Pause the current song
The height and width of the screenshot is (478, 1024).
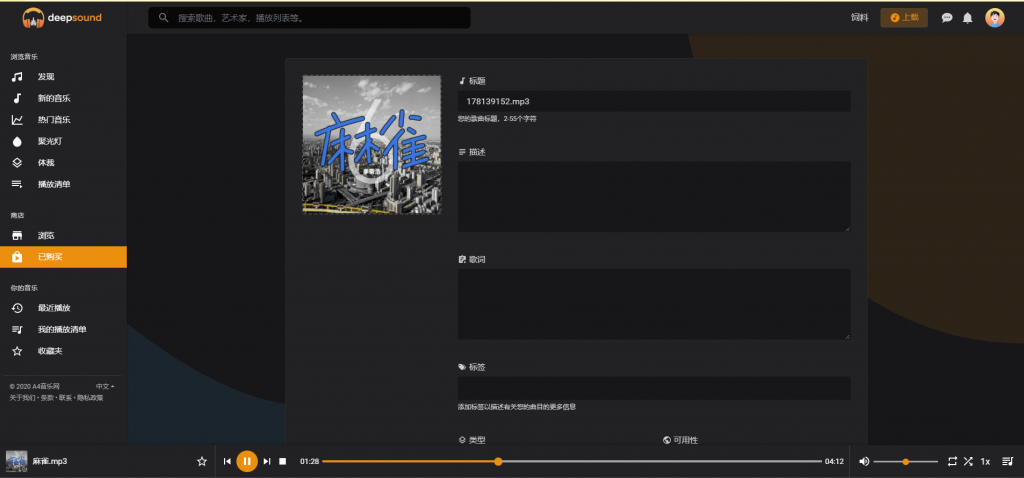[247, 461]
